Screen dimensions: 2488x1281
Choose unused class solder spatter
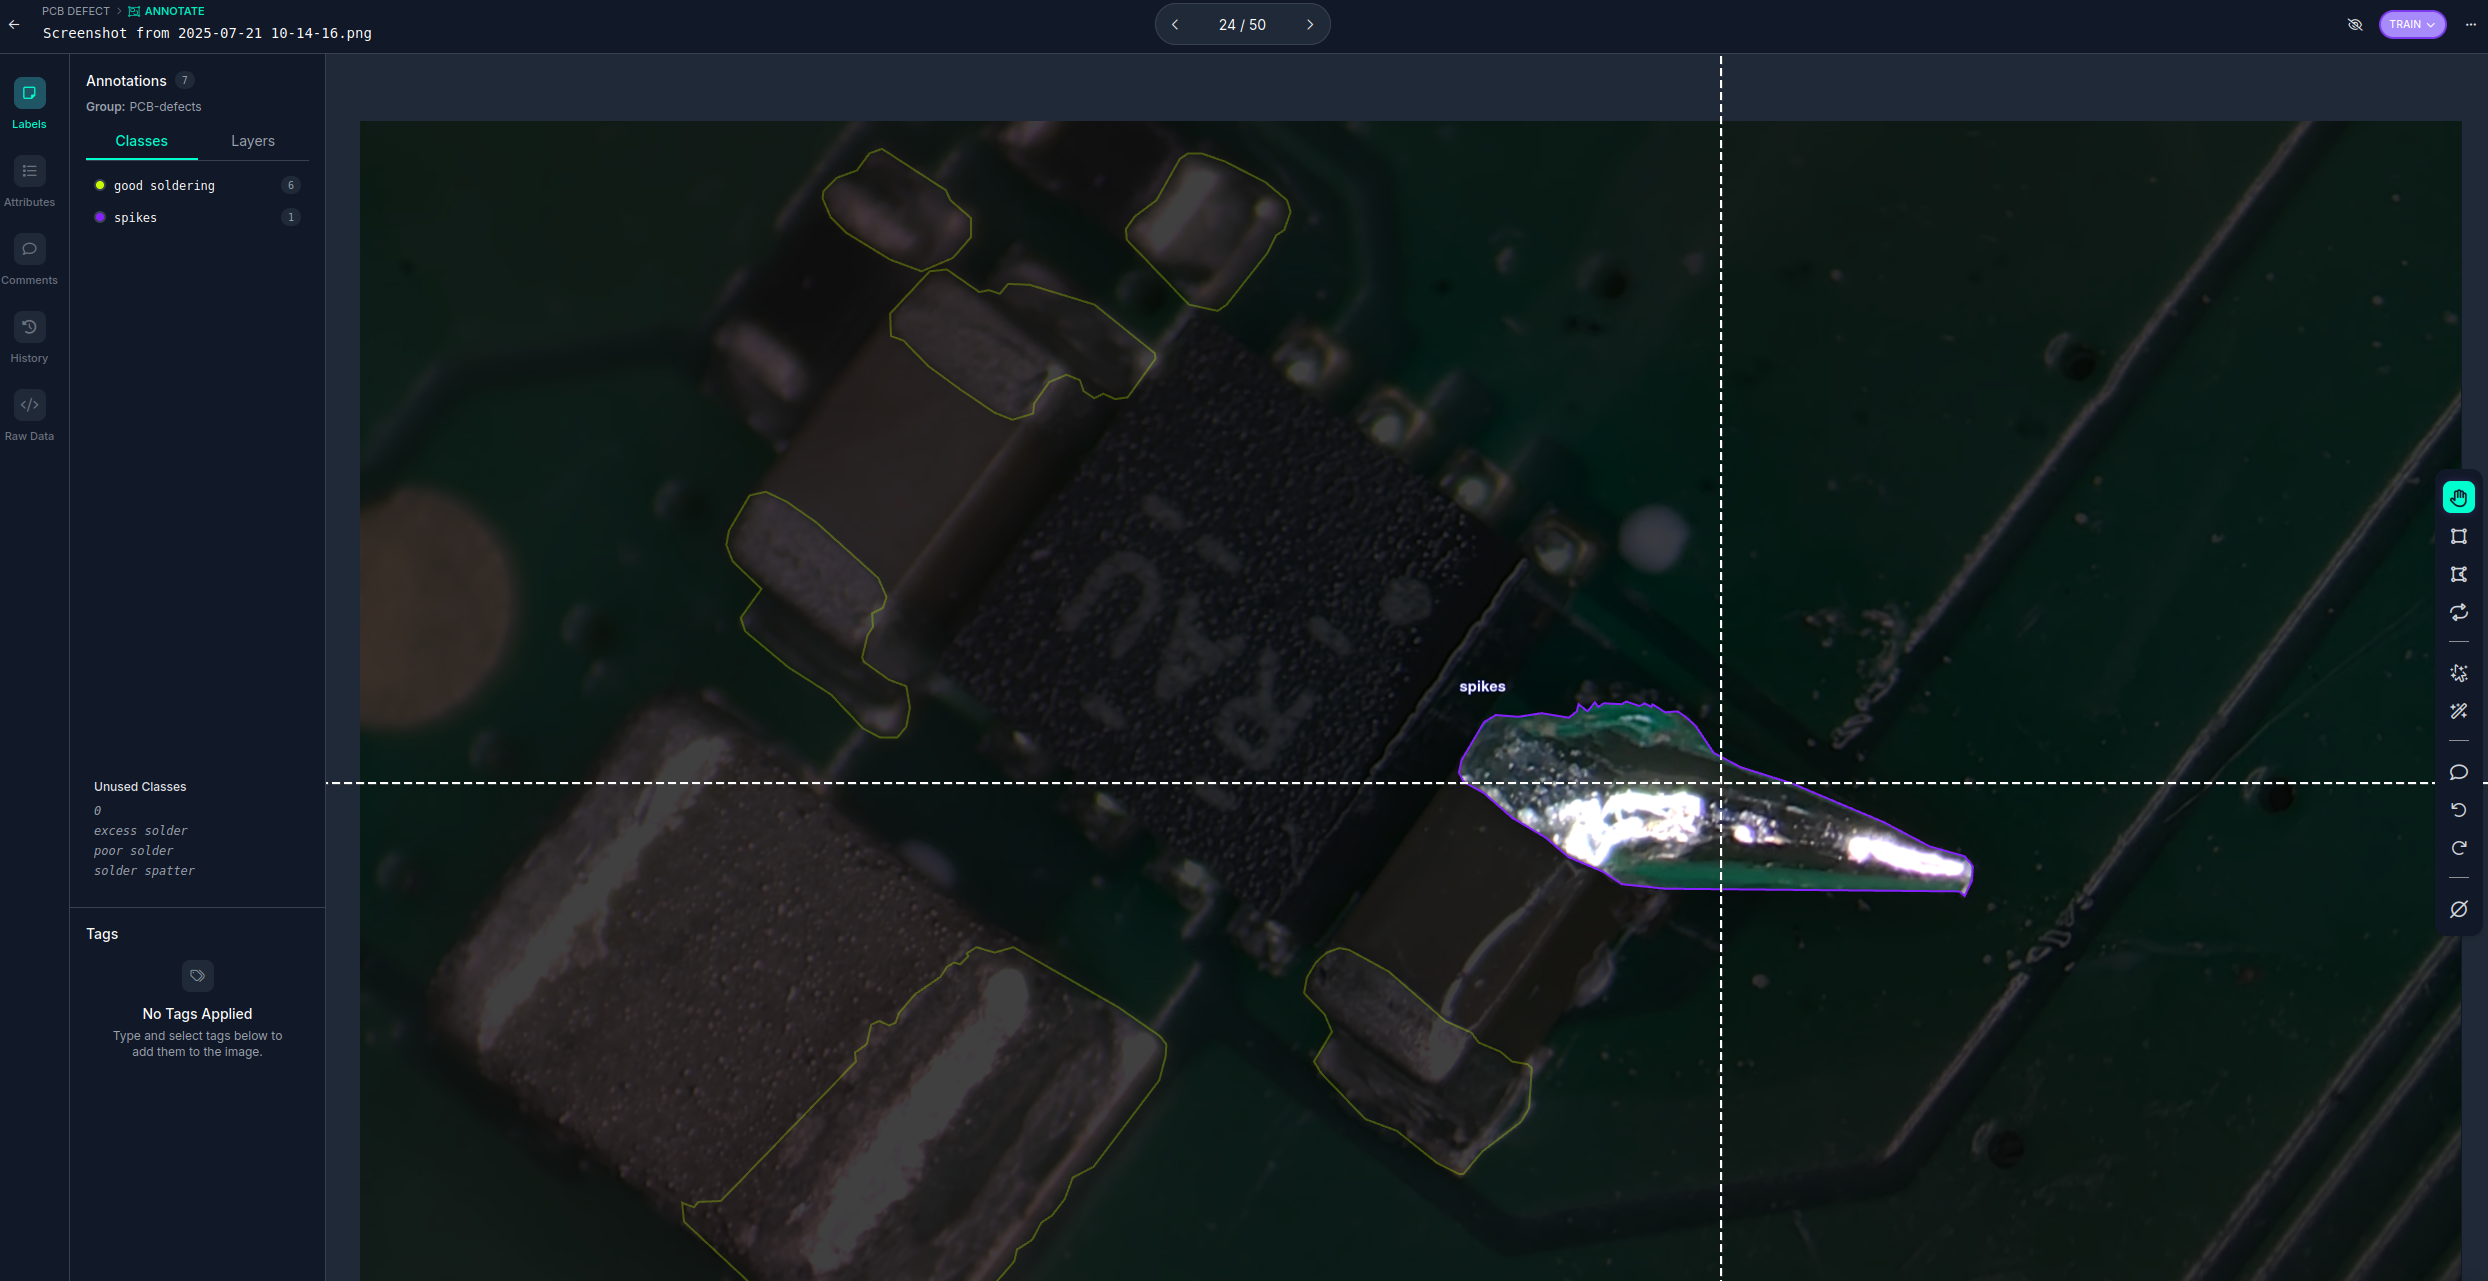click(145, 871)
